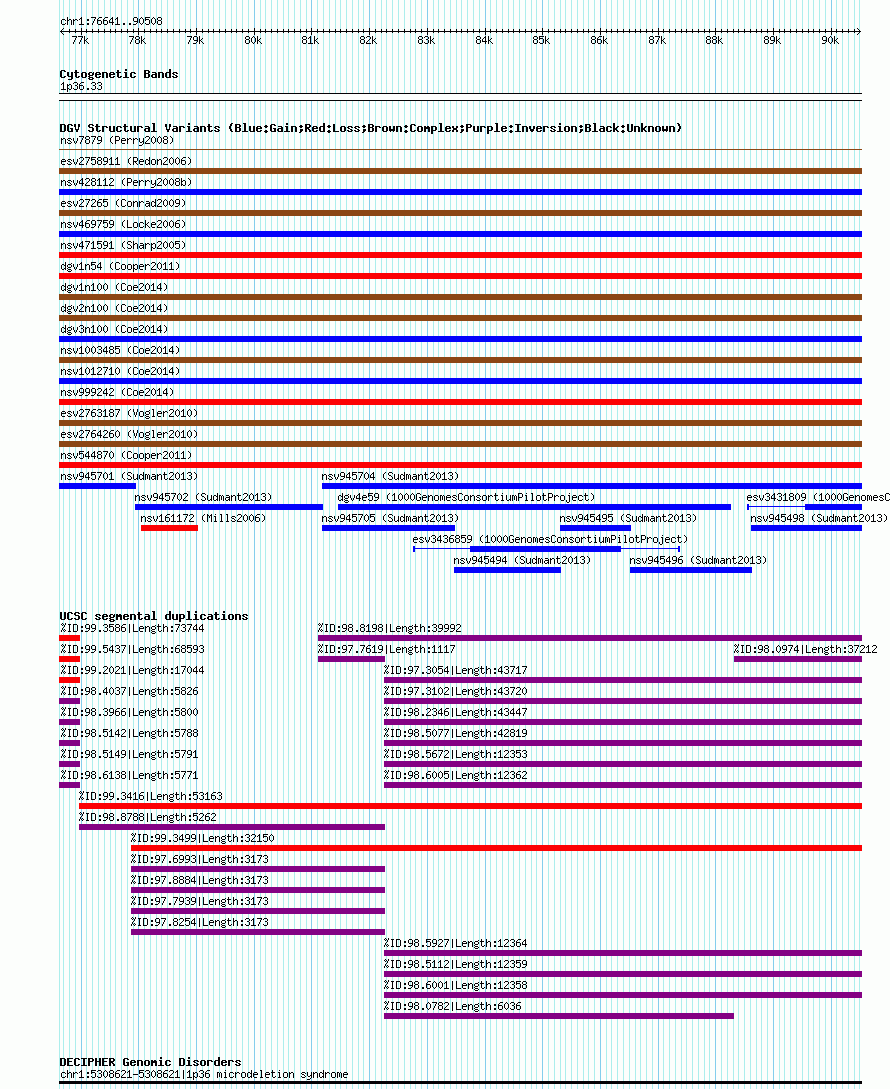
Task: Click duplication %ID:98.5927|Length:12364
Action: (x=456, y=944)
